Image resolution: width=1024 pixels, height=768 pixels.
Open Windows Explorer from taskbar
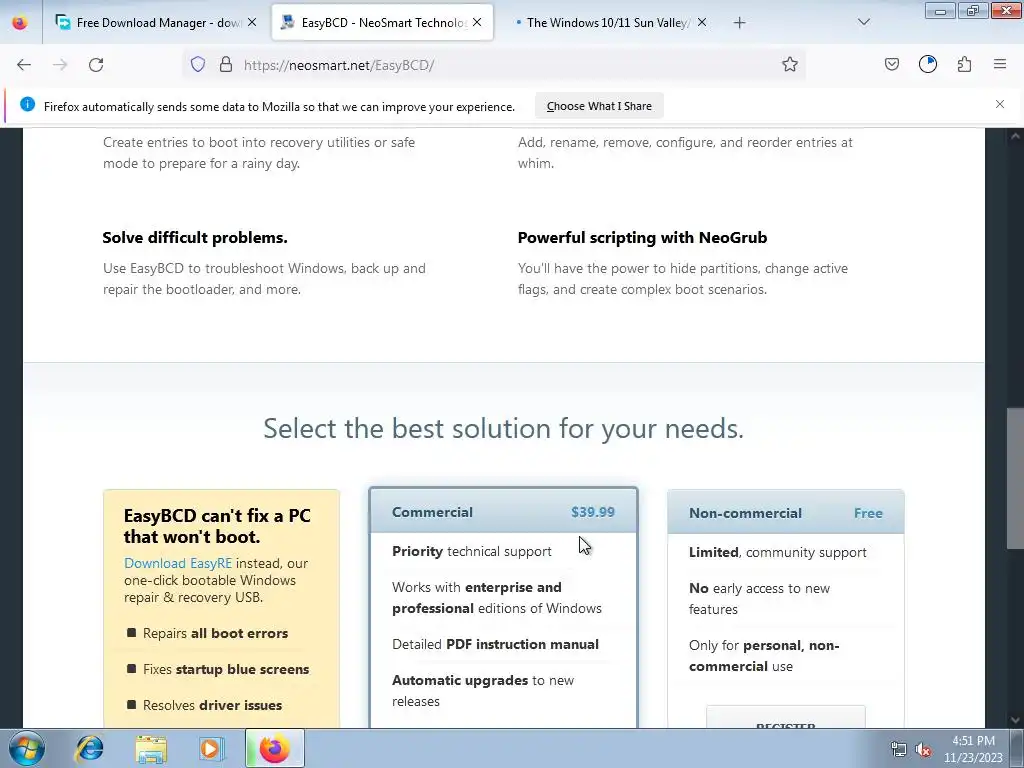(151, 748)
